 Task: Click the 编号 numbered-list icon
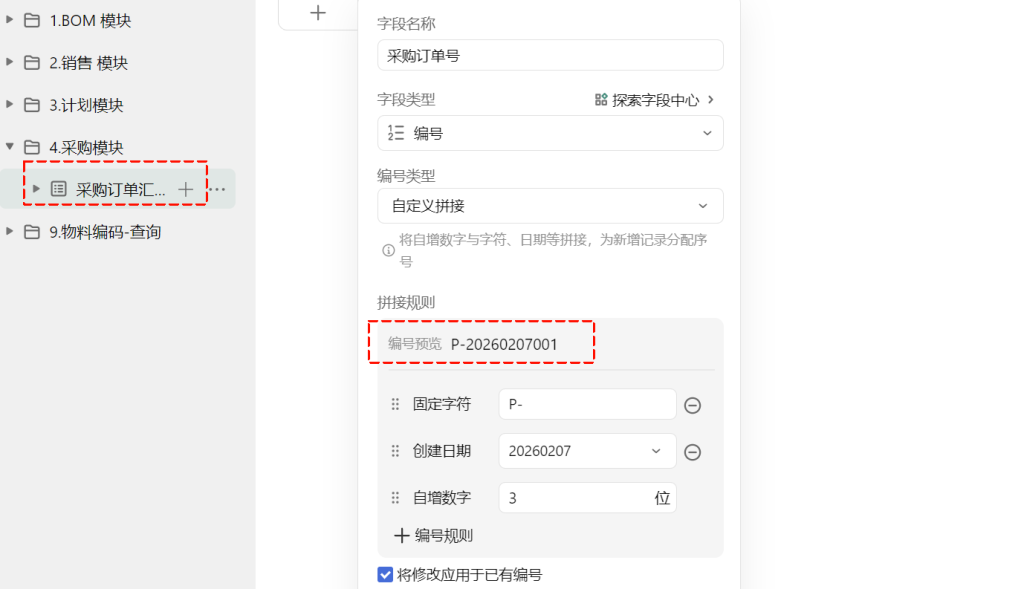396,133
